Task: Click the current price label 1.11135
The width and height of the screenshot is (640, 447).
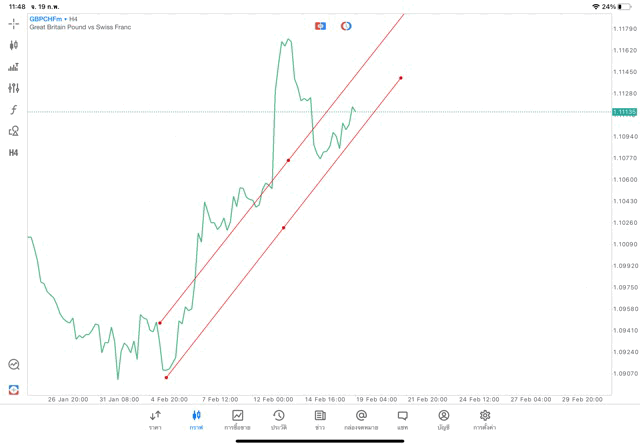Action: [x=626, y=112]
